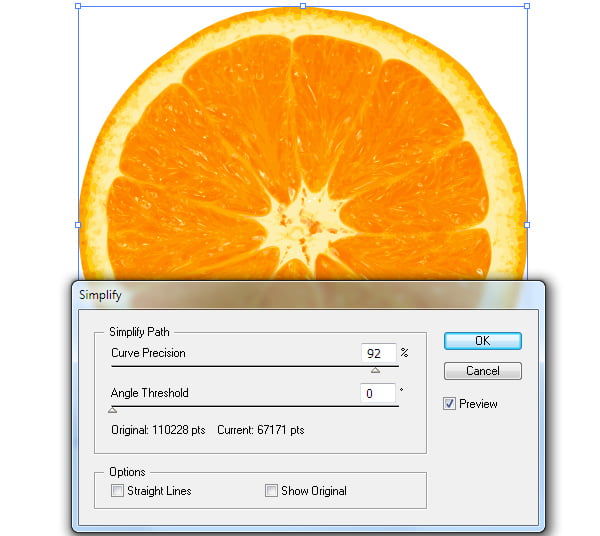
Task: Click the top-right selection handle
Action: pos(527,6)
